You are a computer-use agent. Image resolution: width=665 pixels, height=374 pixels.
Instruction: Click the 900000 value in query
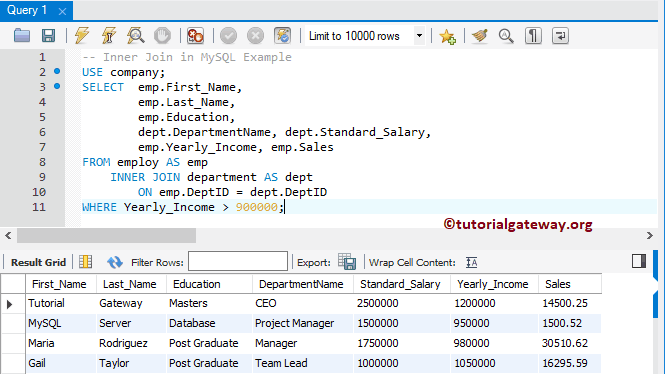[257, 207]
